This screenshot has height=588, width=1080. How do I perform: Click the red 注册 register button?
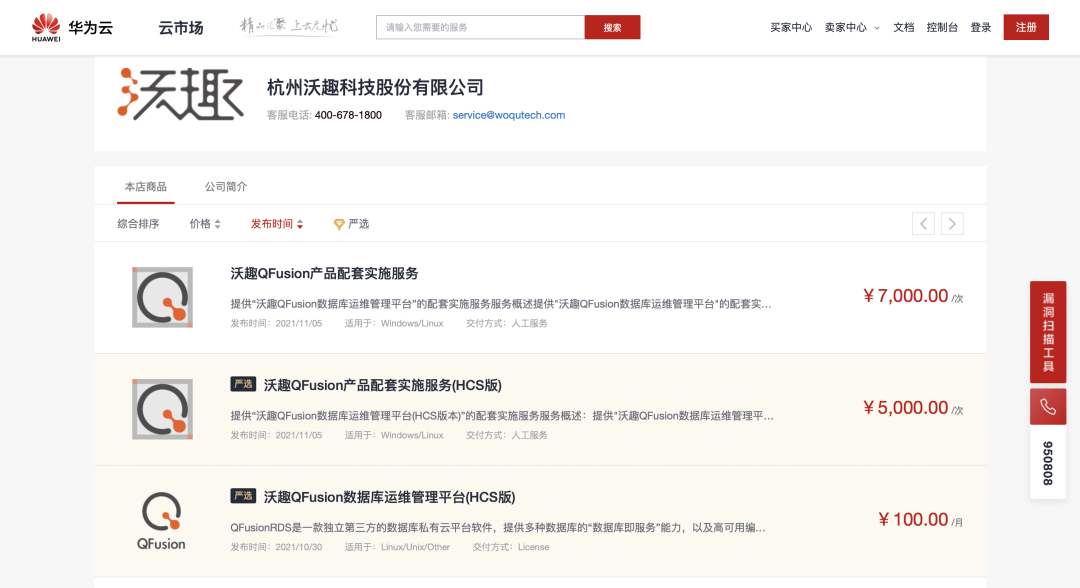coord(1026,27)
